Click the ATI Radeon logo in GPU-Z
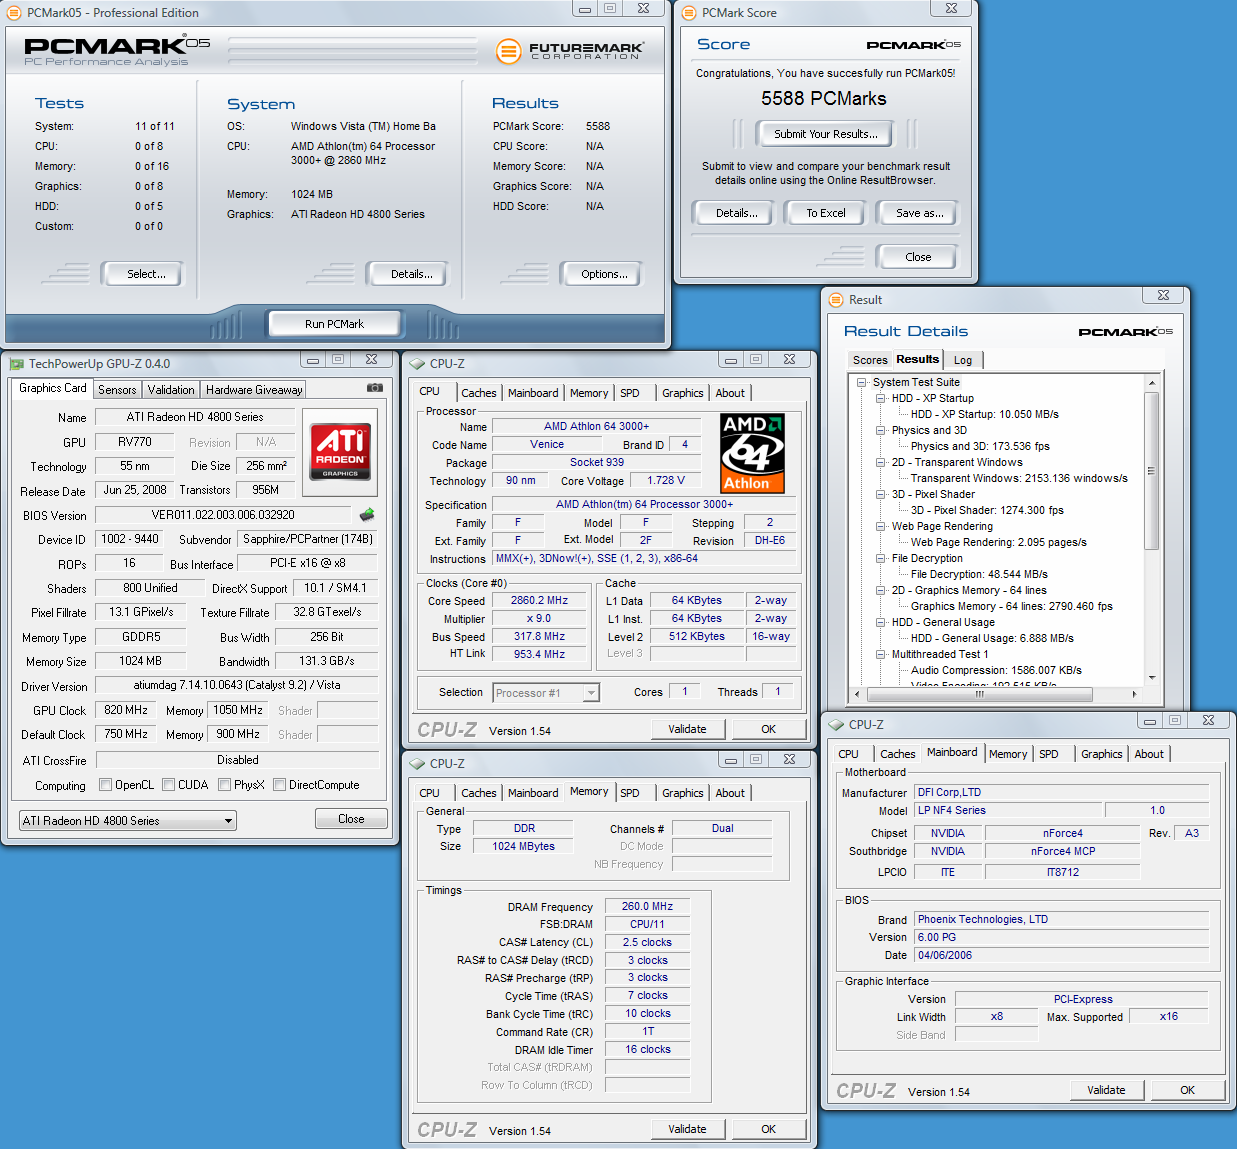 pyautogui.click(x=340, y=451)
